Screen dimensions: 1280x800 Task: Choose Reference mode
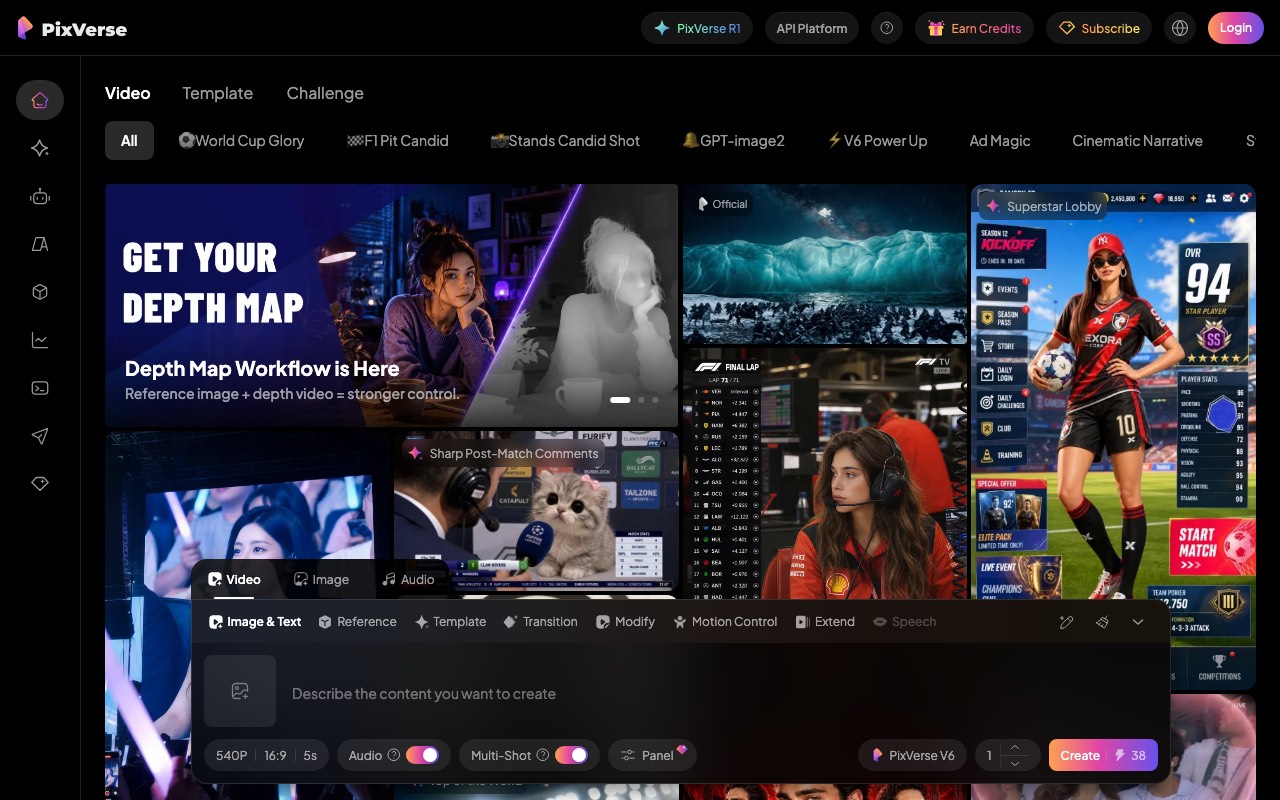(x=357, y=621)
